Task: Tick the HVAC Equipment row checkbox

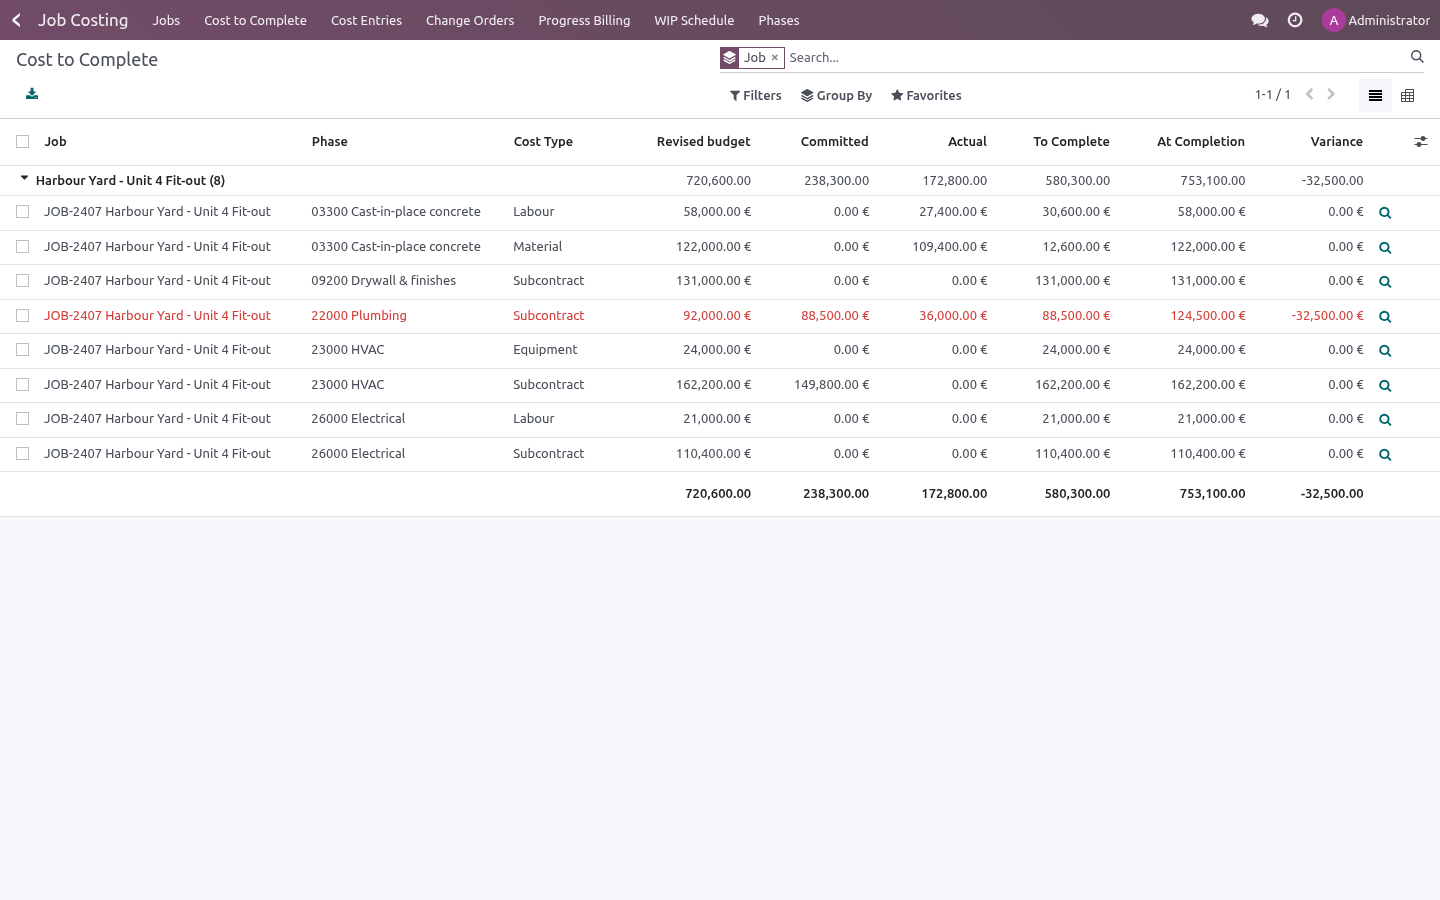Action: click(23, 350)
